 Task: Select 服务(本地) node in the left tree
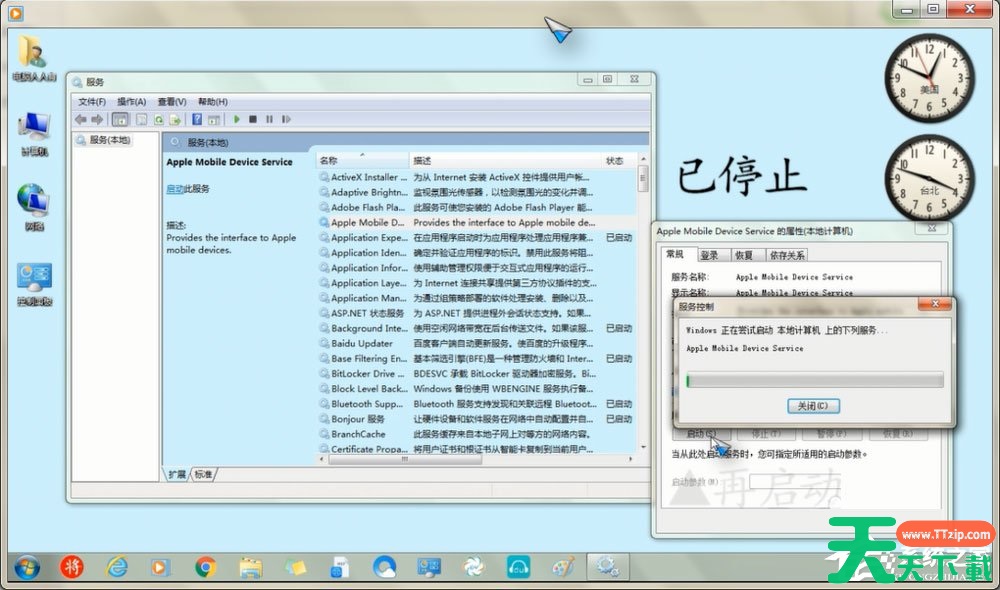[x=109, y=141]
